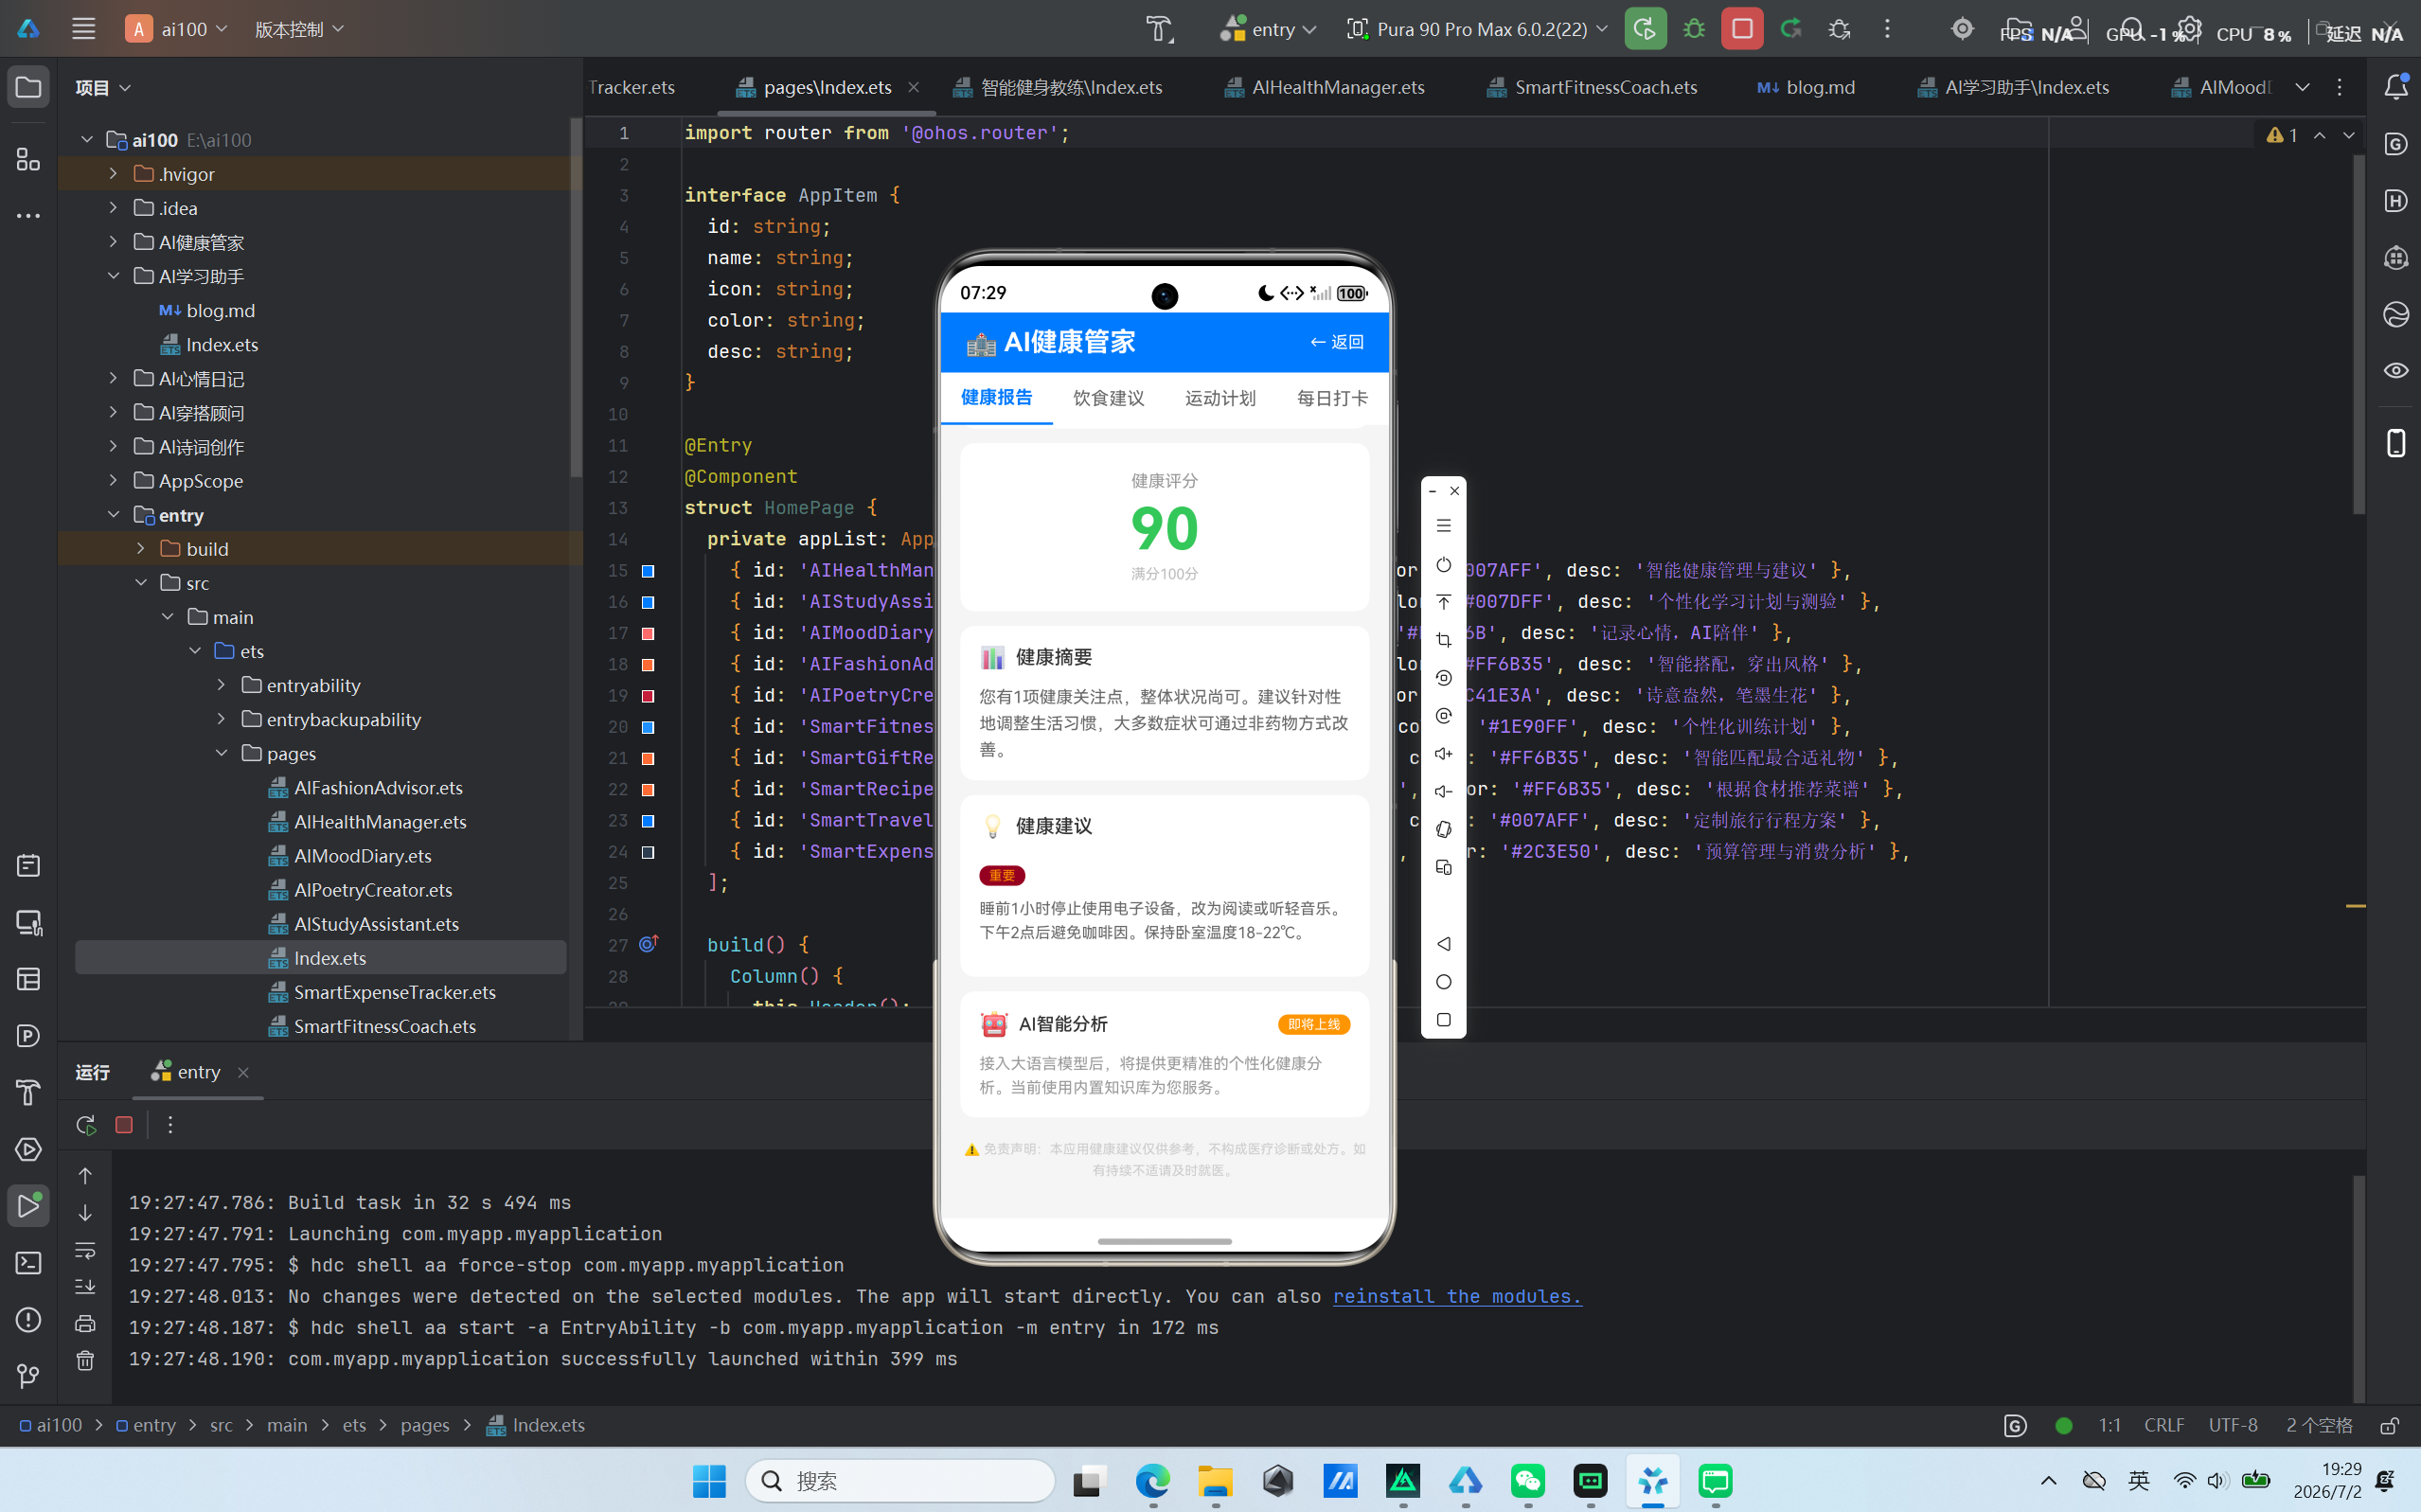This screenshot has height=1512, width=2421.
Task: Click the green Run entry button
Action: [1645, 29]
